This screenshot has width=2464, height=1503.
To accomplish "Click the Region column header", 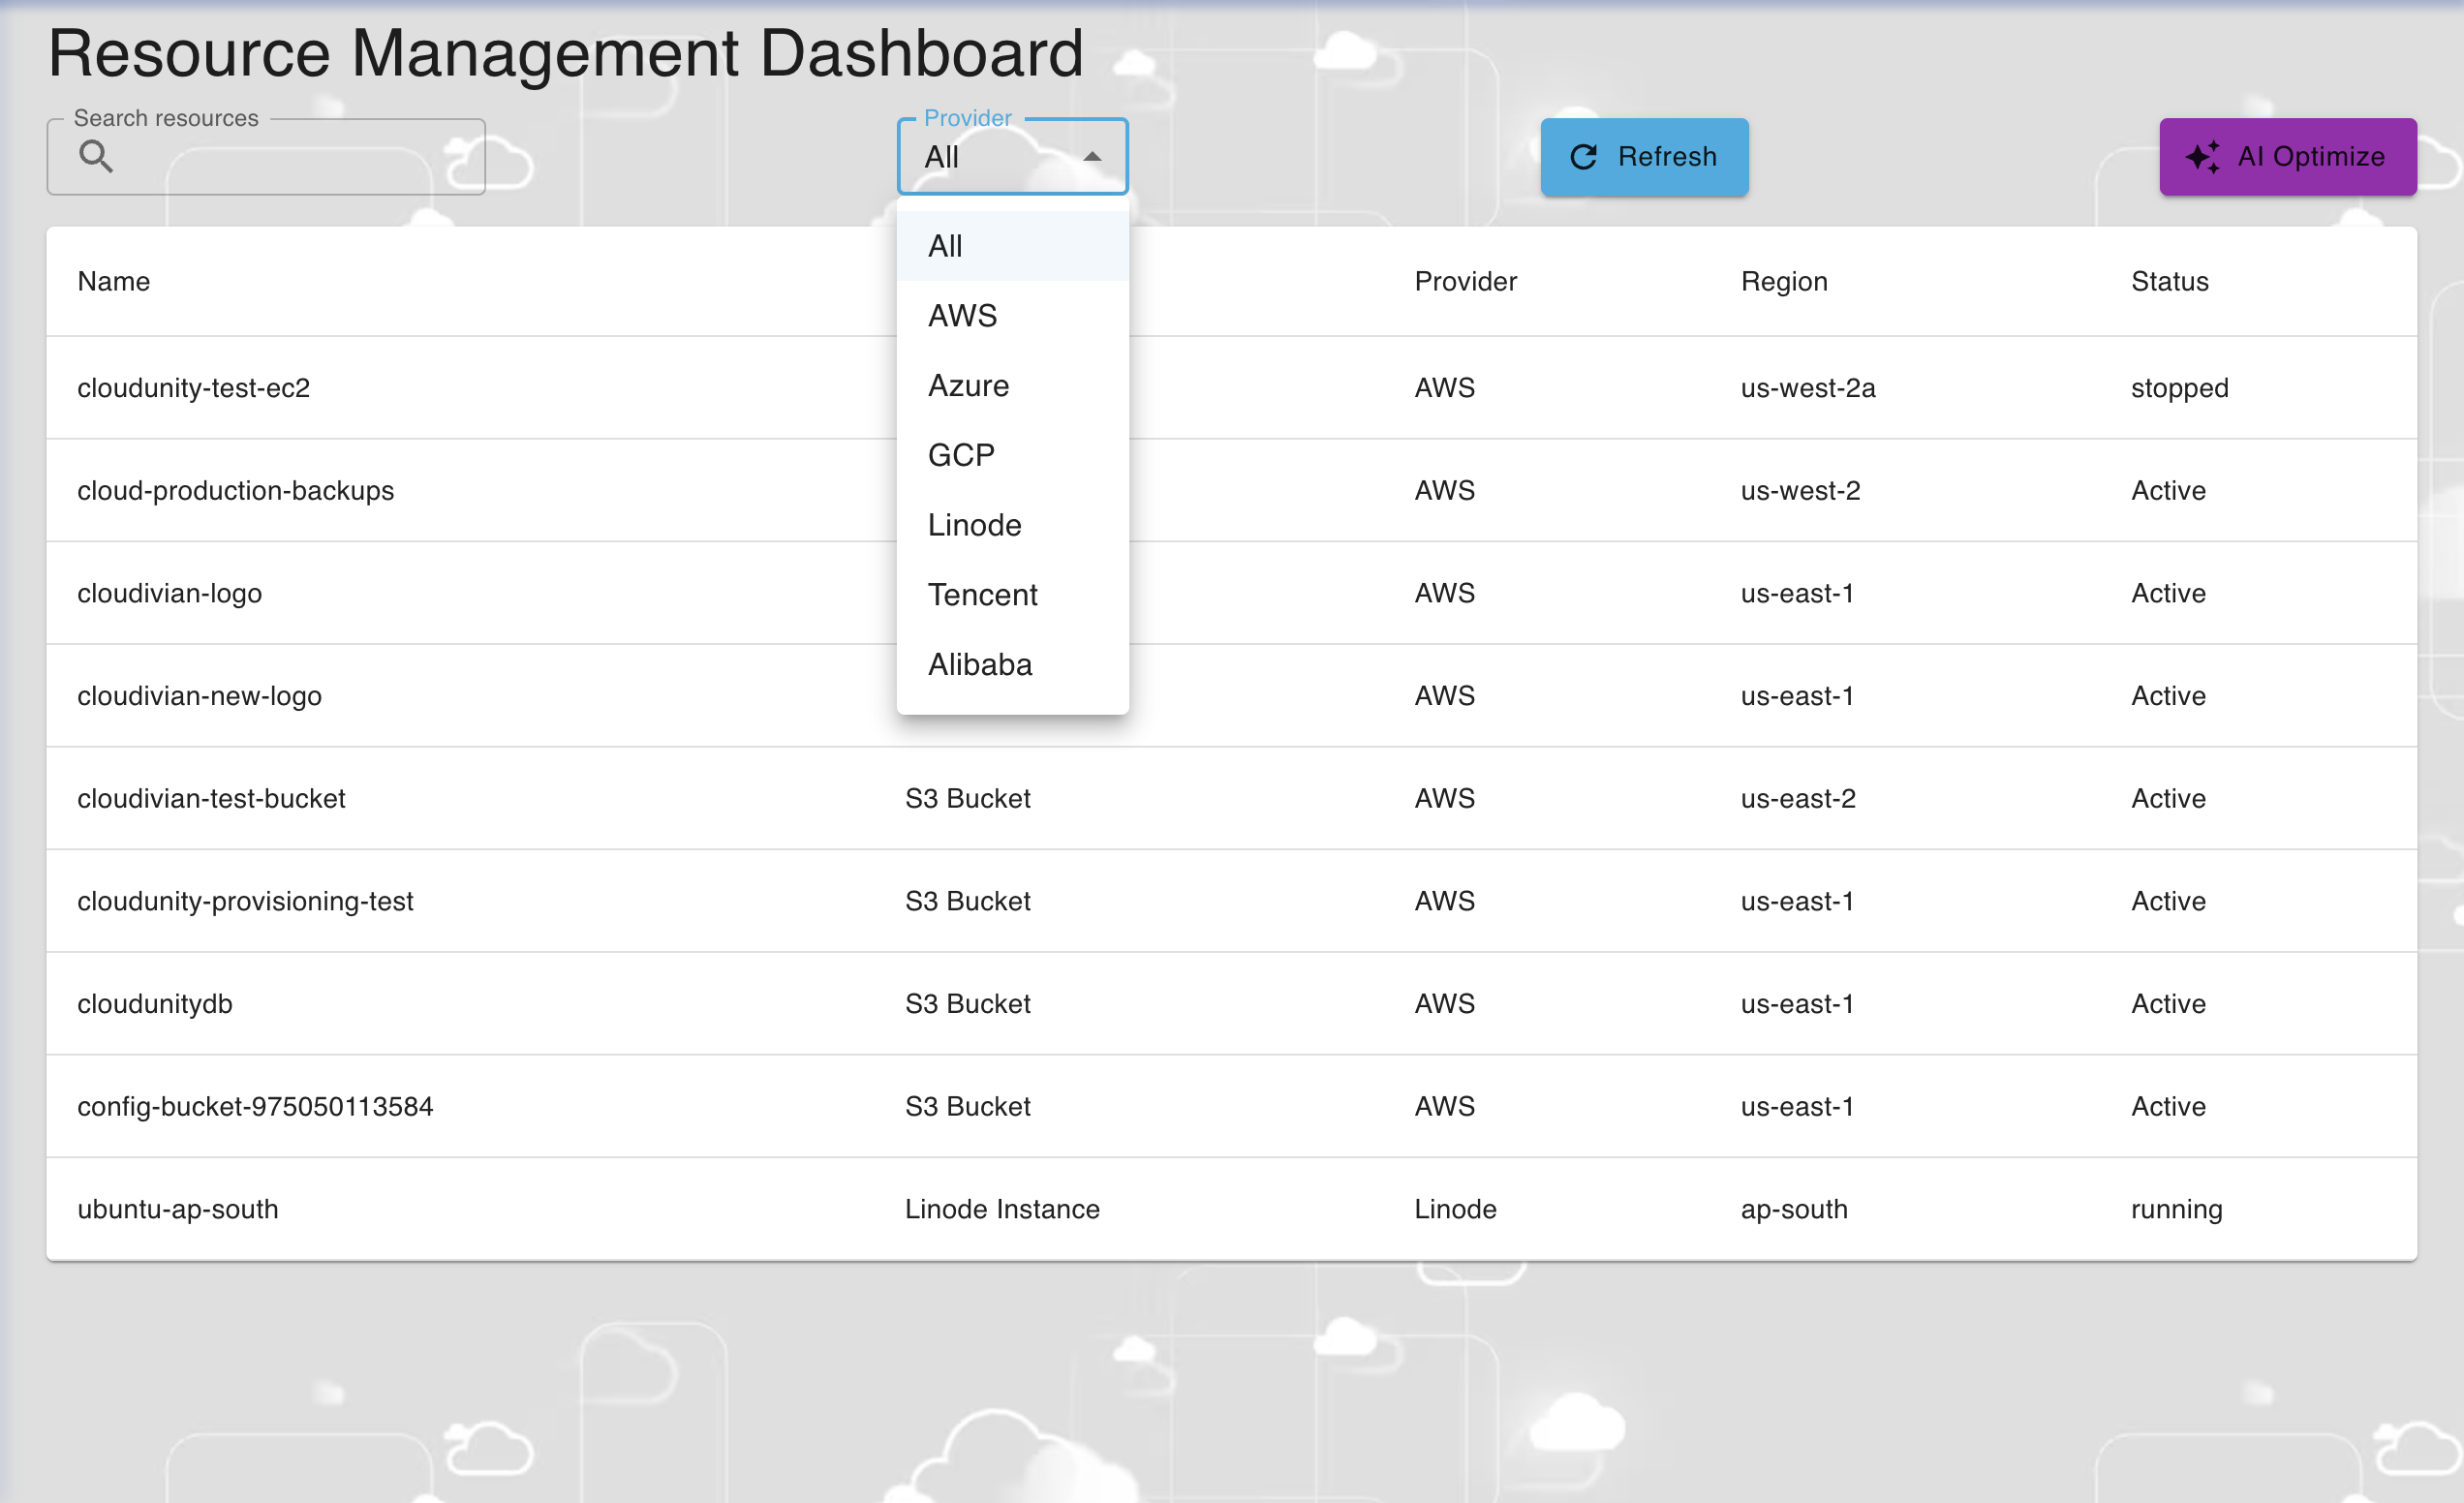I will 1783,282.
